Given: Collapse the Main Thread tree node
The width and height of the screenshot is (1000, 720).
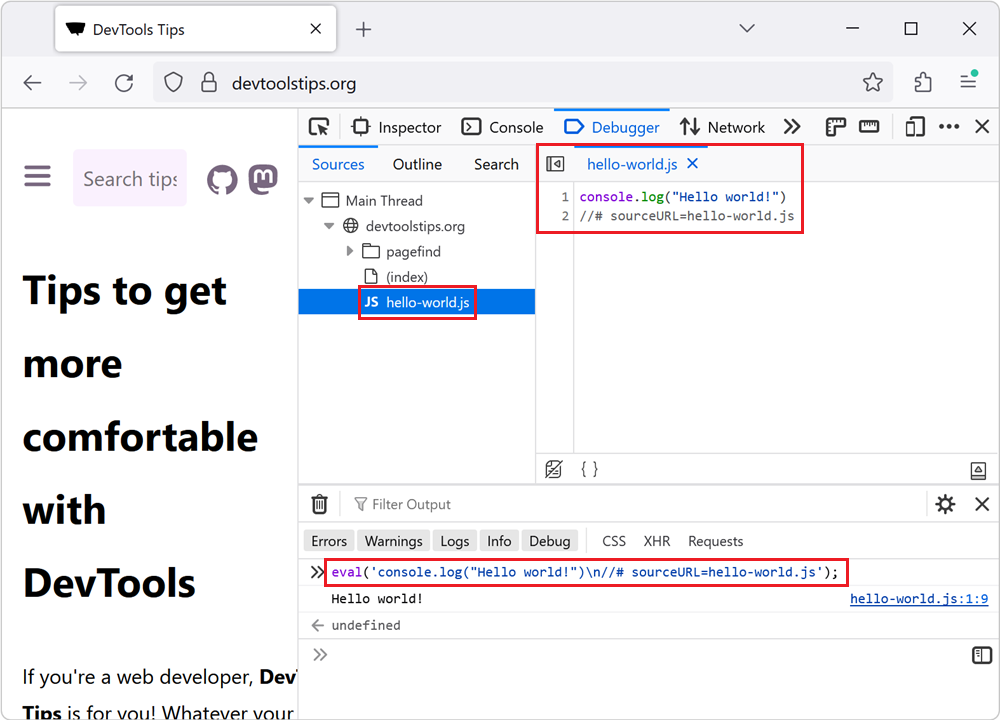Looking at the screenshot, I should coord(309,200).
